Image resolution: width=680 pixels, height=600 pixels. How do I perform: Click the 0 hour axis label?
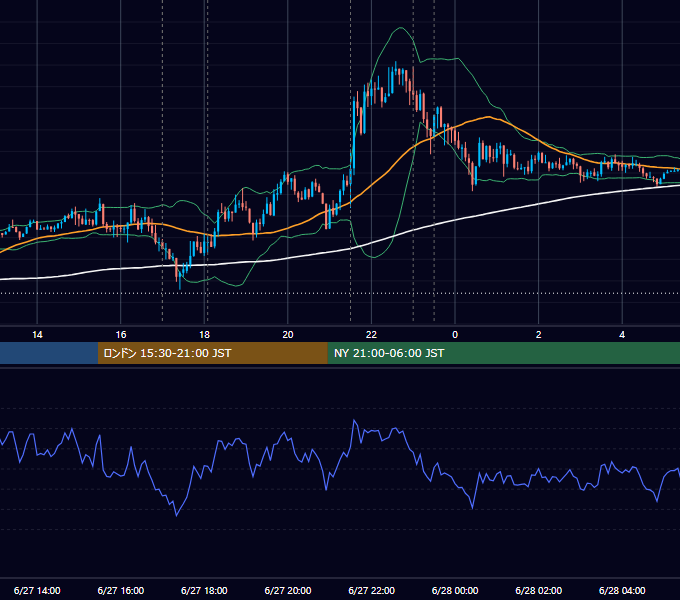coord(455,335)
